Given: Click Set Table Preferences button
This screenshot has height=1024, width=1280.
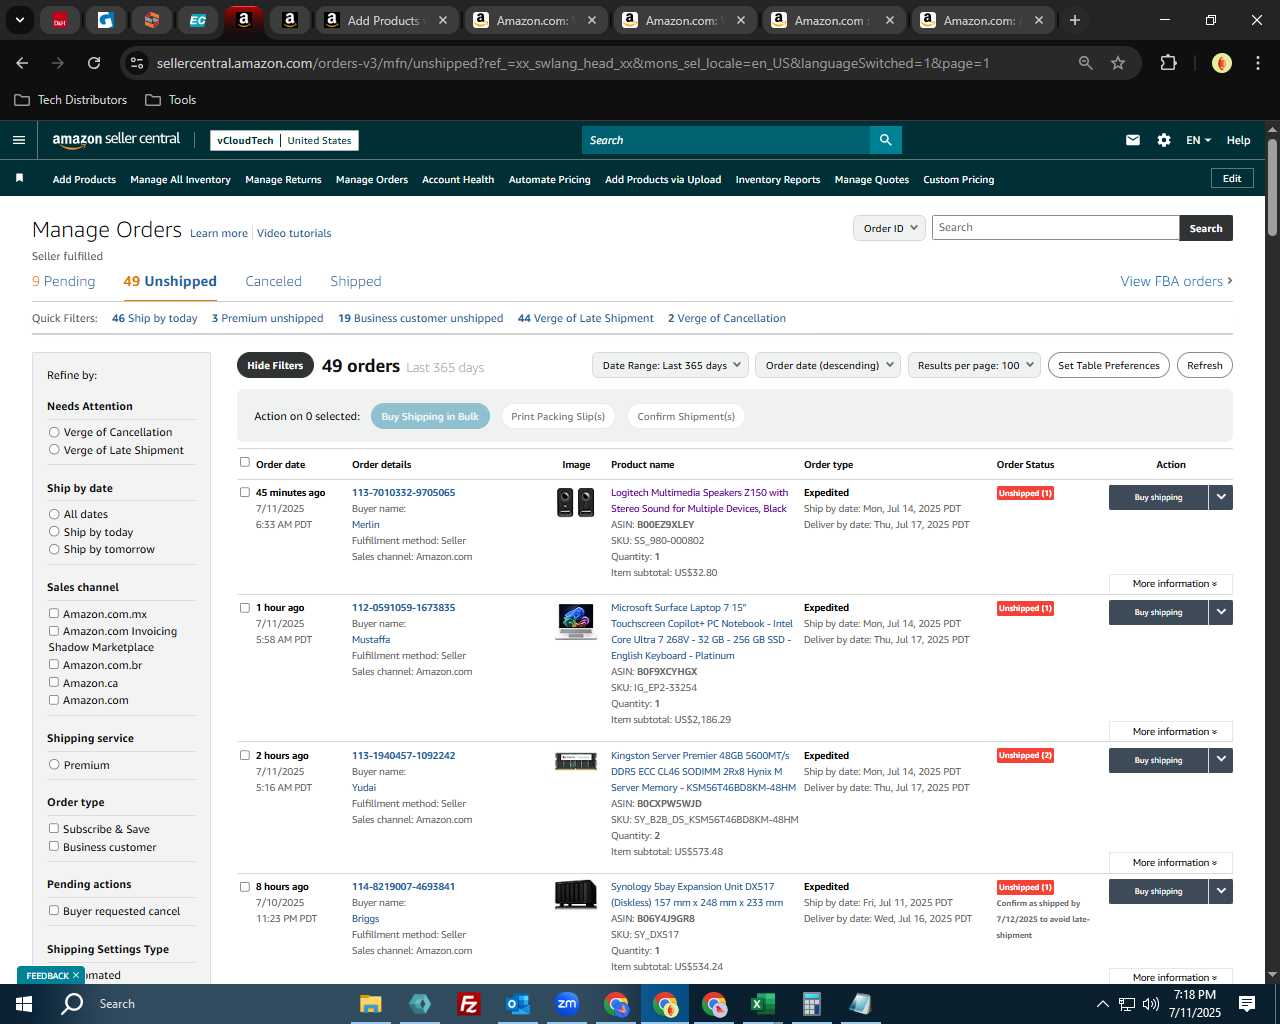Looking at the screenshot, I should click(x=1108, y=365).
